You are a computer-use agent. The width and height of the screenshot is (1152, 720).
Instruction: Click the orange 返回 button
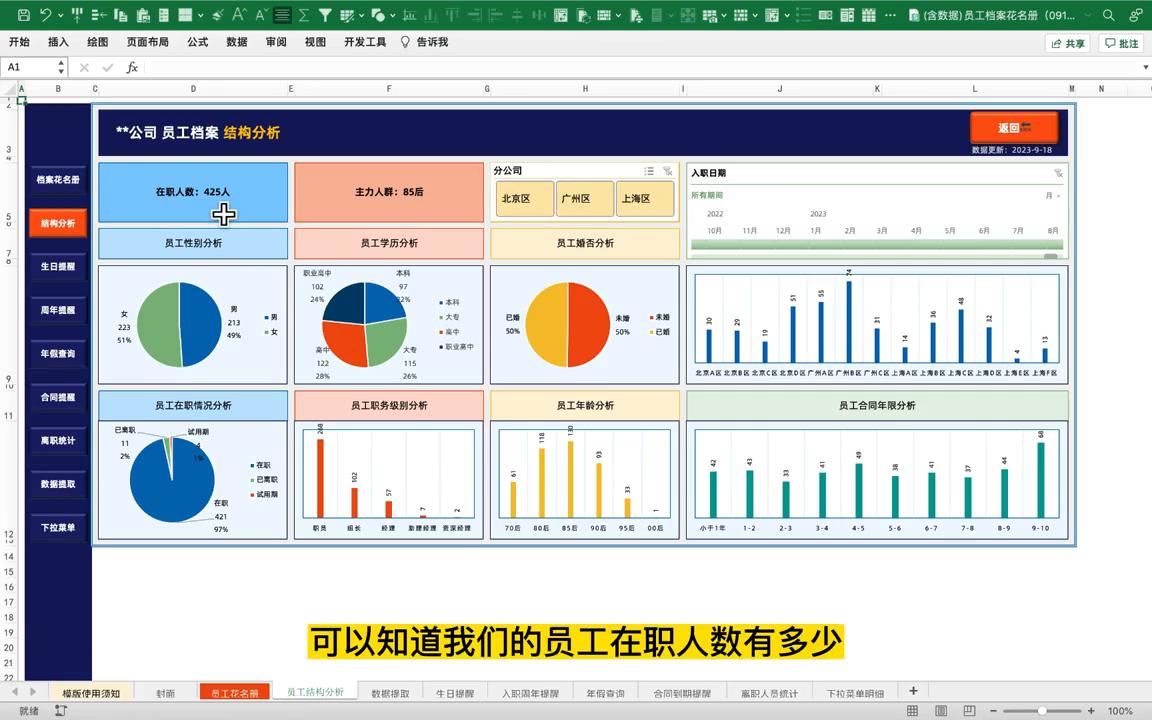coord(1013,128)
